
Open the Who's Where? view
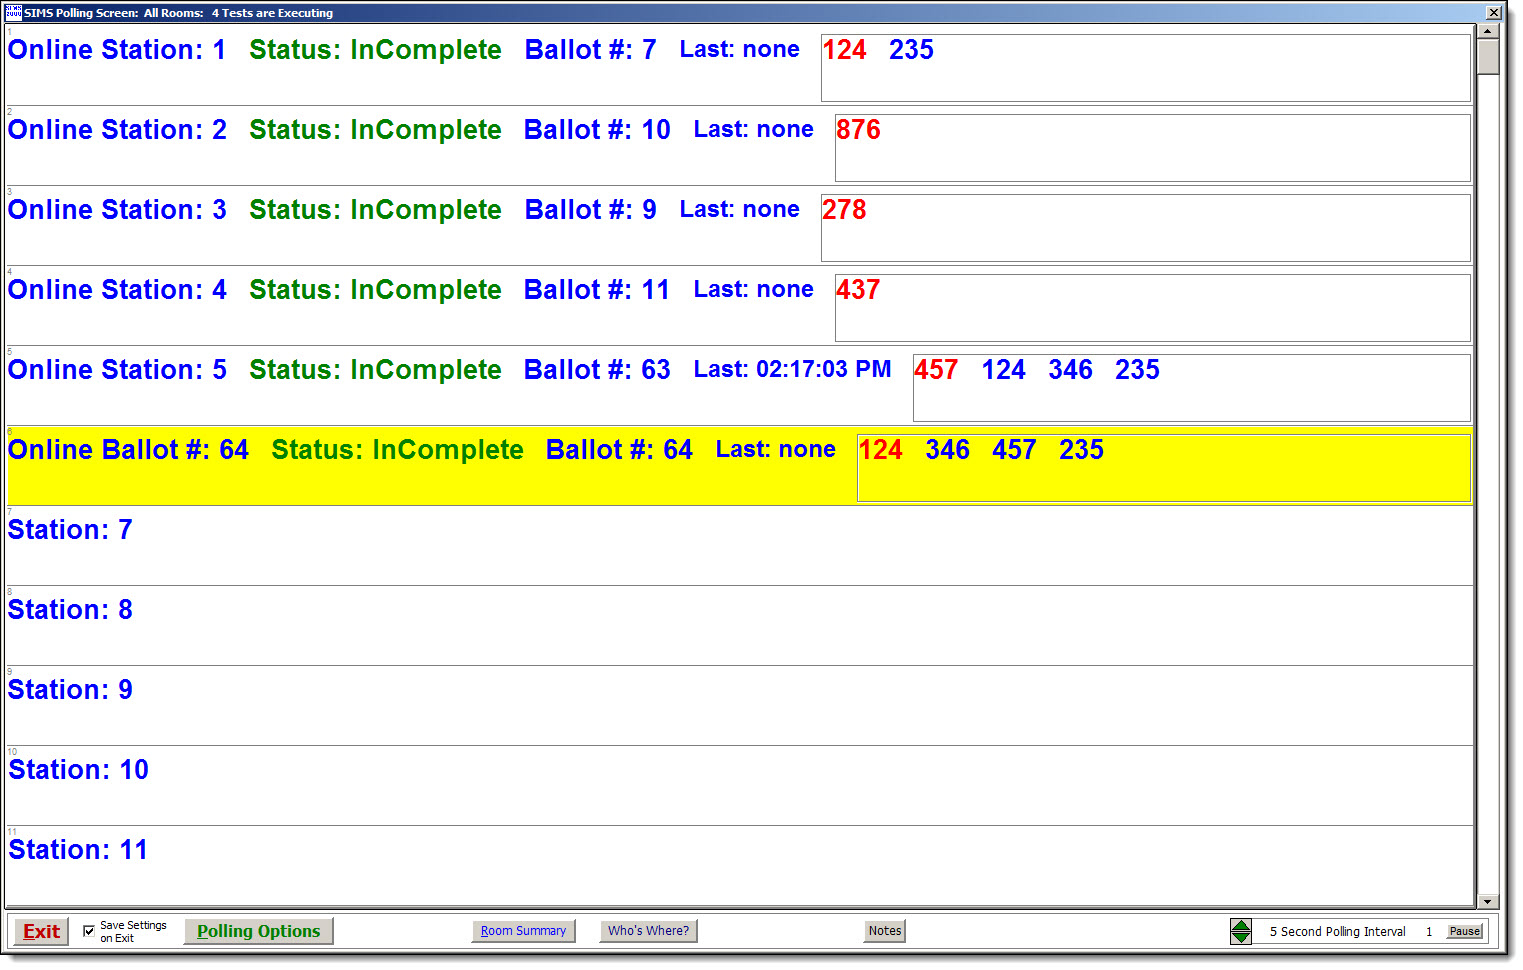coord(648,931)
